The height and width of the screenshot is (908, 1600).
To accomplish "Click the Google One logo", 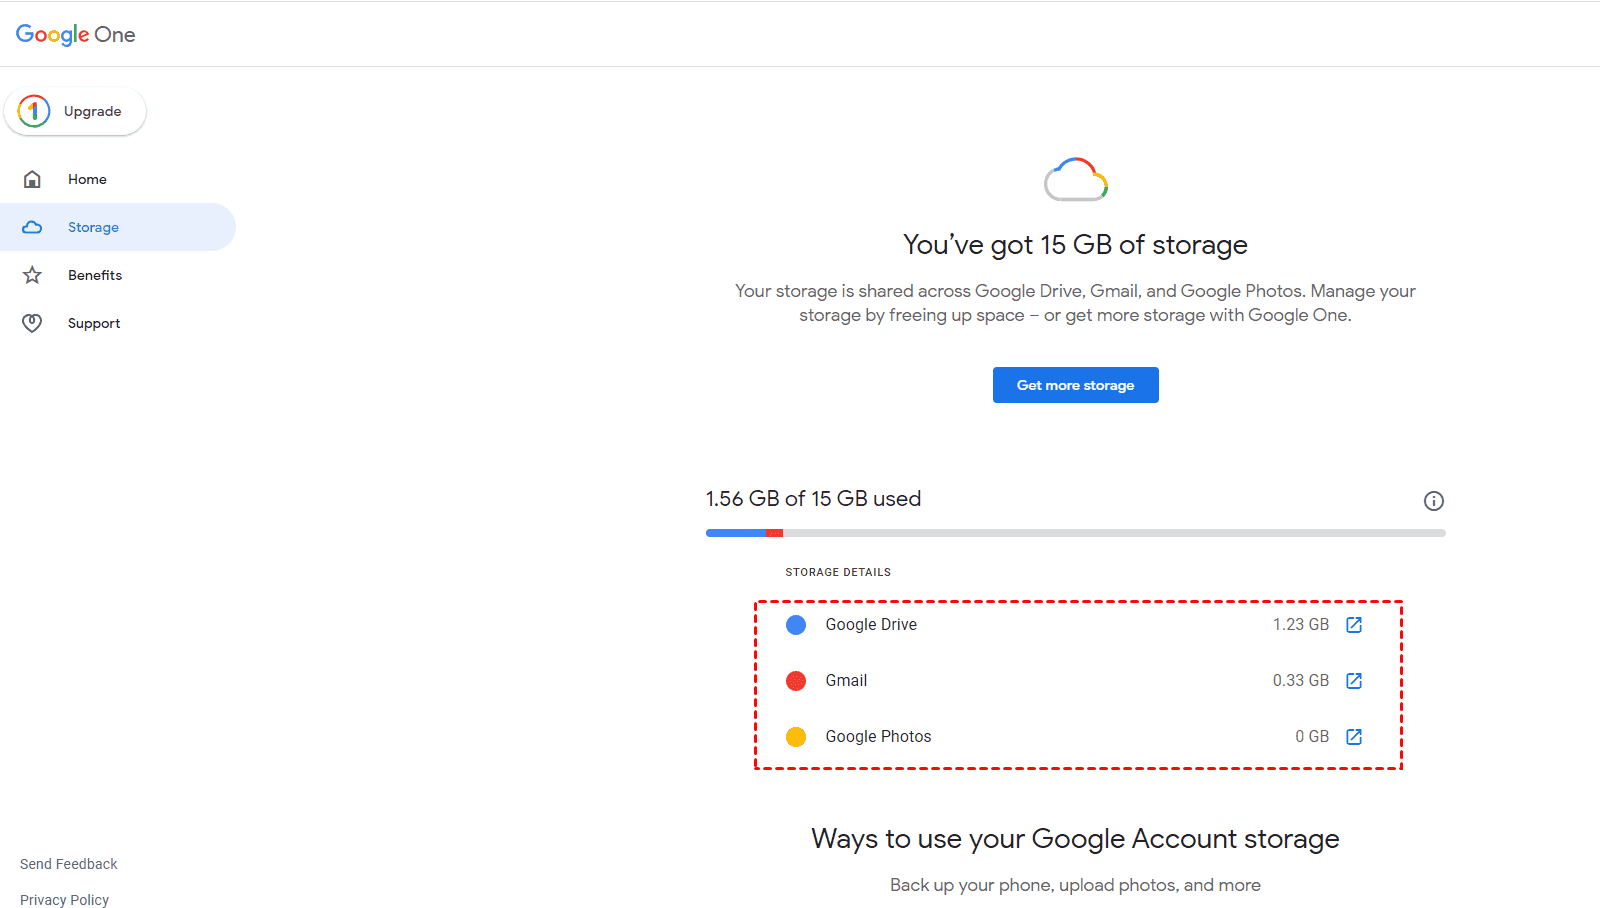I will (x=76, y=35).
